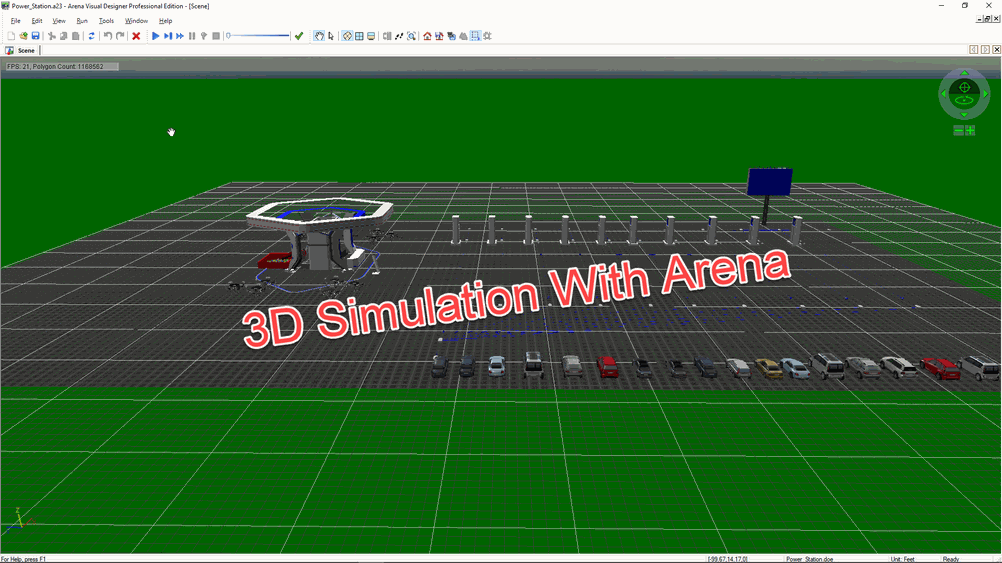Open the Window menu
The width and height of the screenshot is (1002, 563).
click(136, 21)
